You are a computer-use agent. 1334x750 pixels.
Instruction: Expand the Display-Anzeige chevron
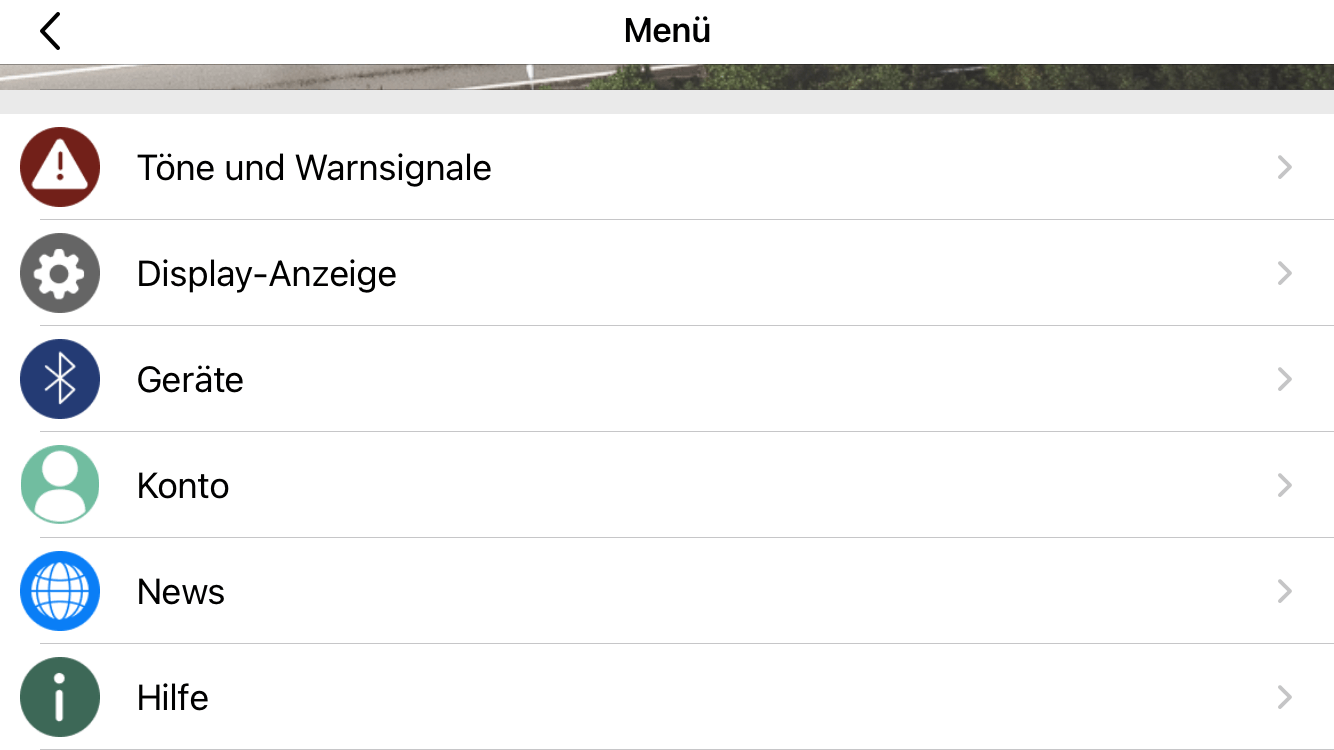click(x=1284, y=273)
